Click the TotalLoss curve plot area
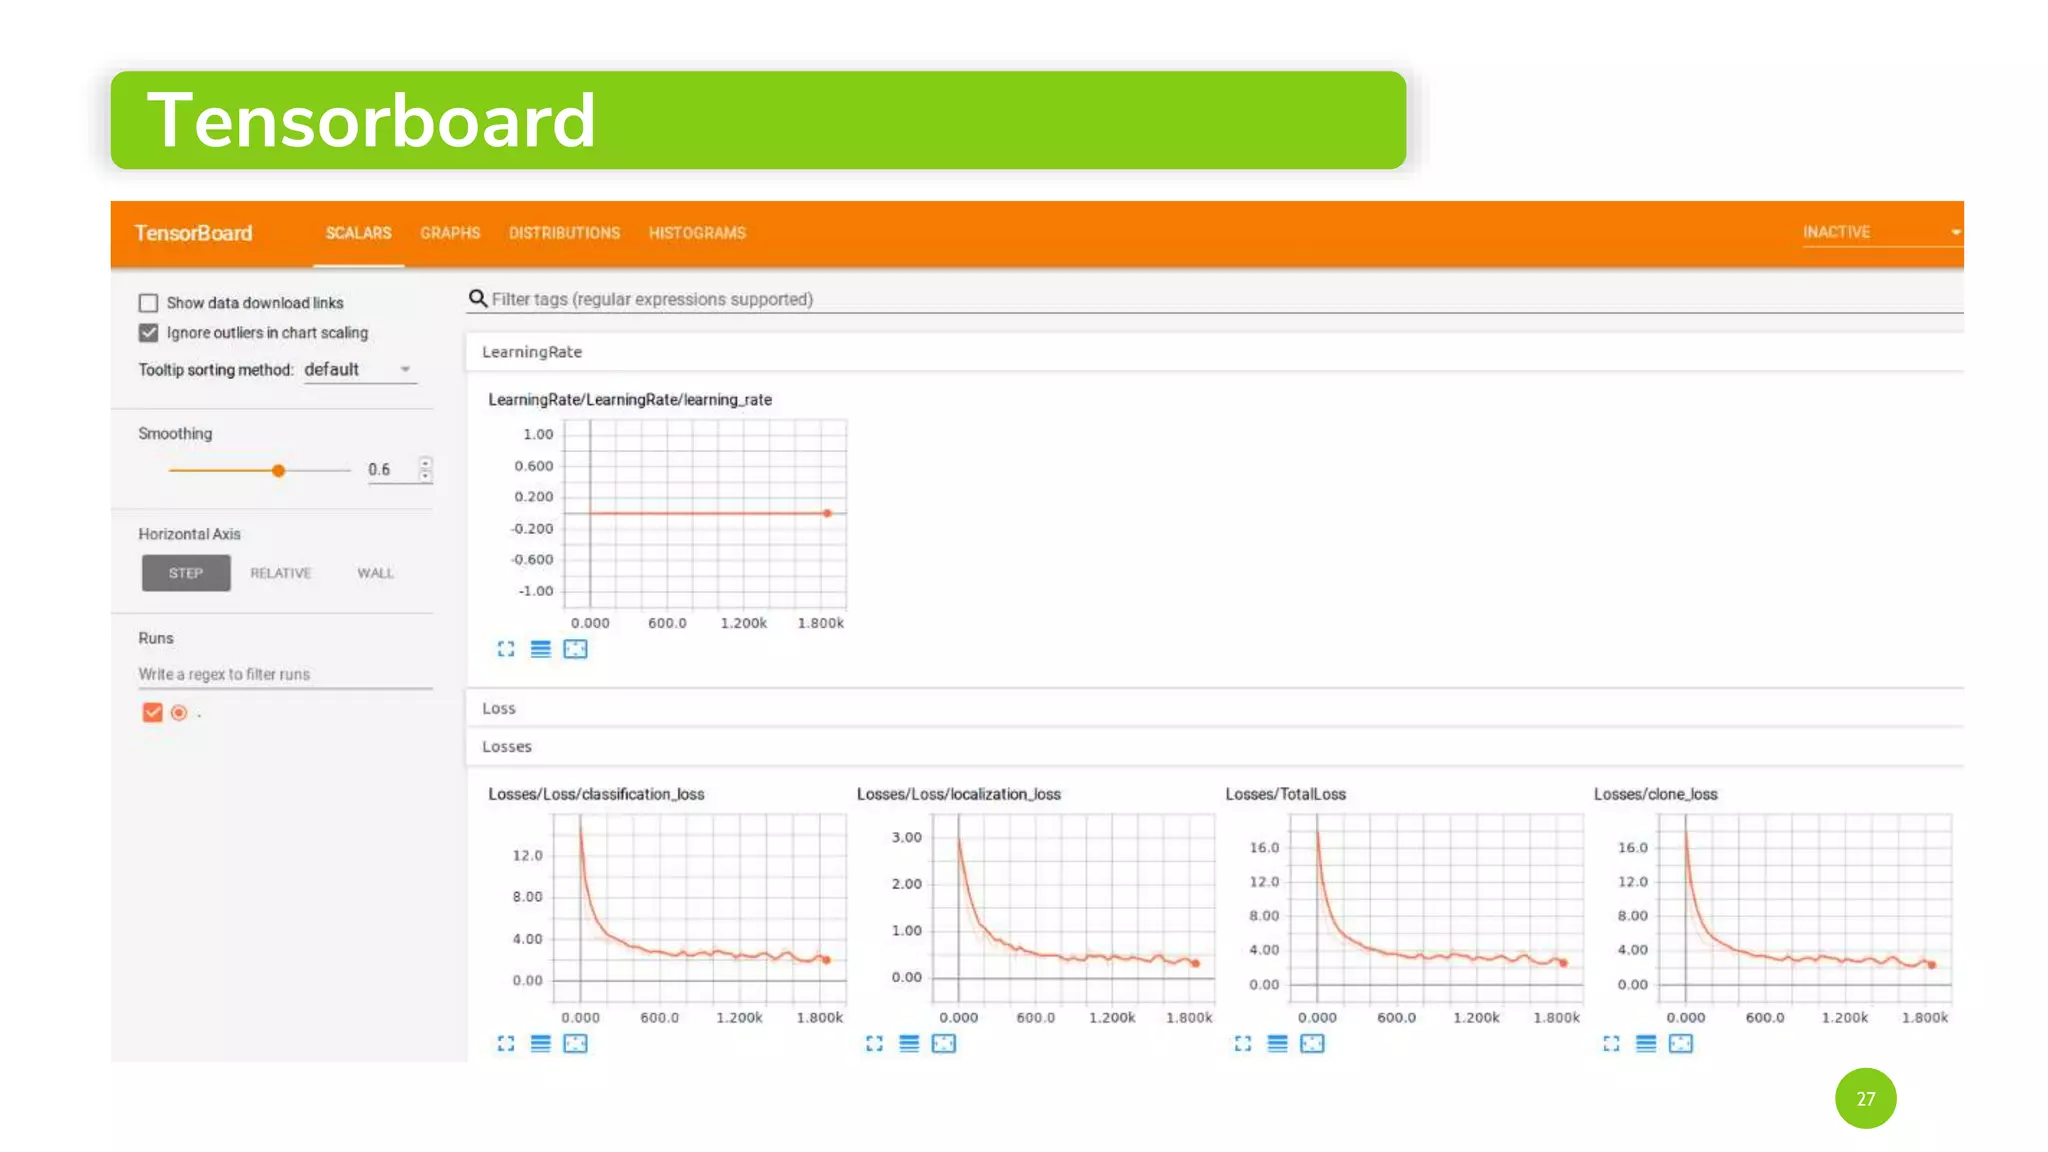The image size is (2048, 1152). [x=1436, y=907]
